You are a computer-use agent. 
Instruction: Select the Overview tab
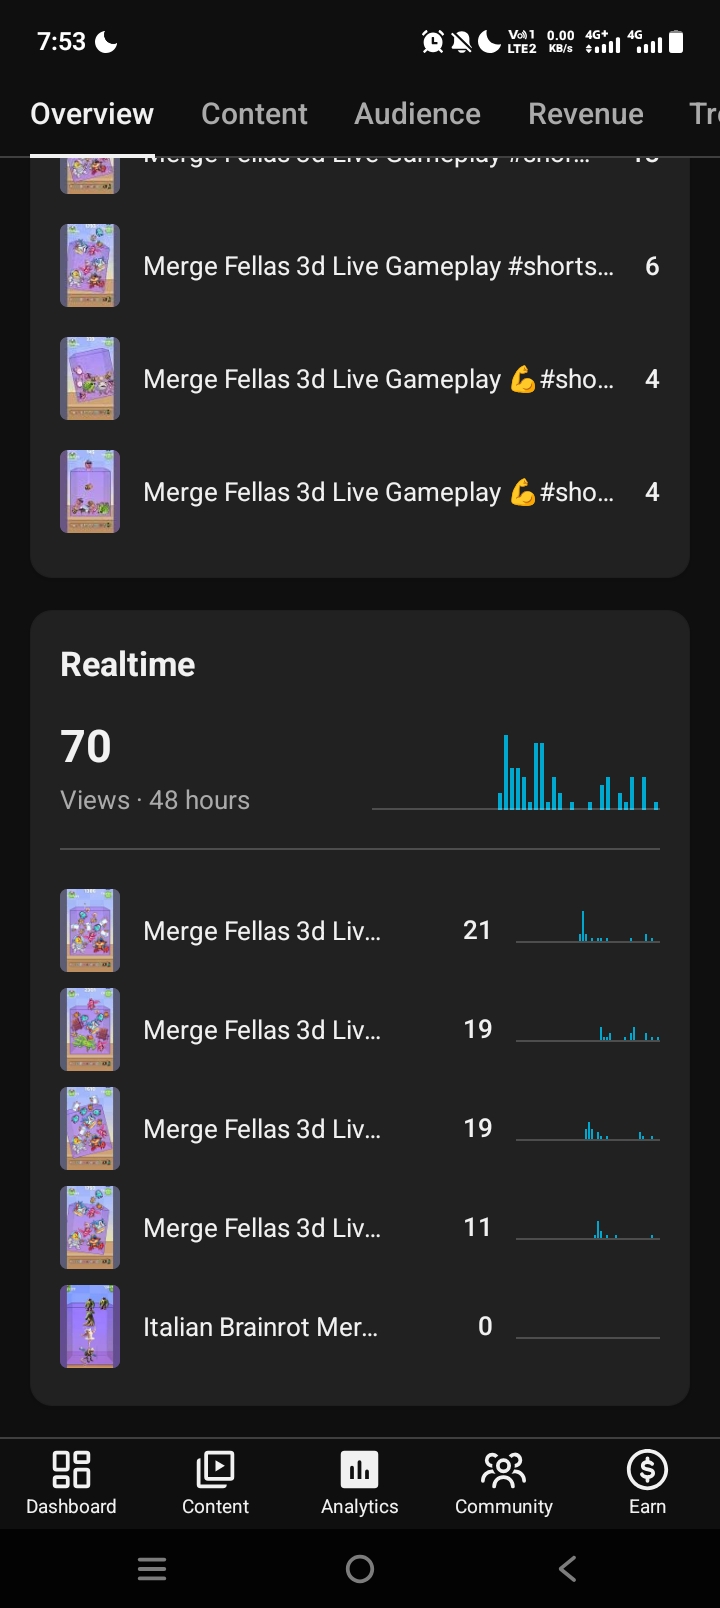point(92,114)
